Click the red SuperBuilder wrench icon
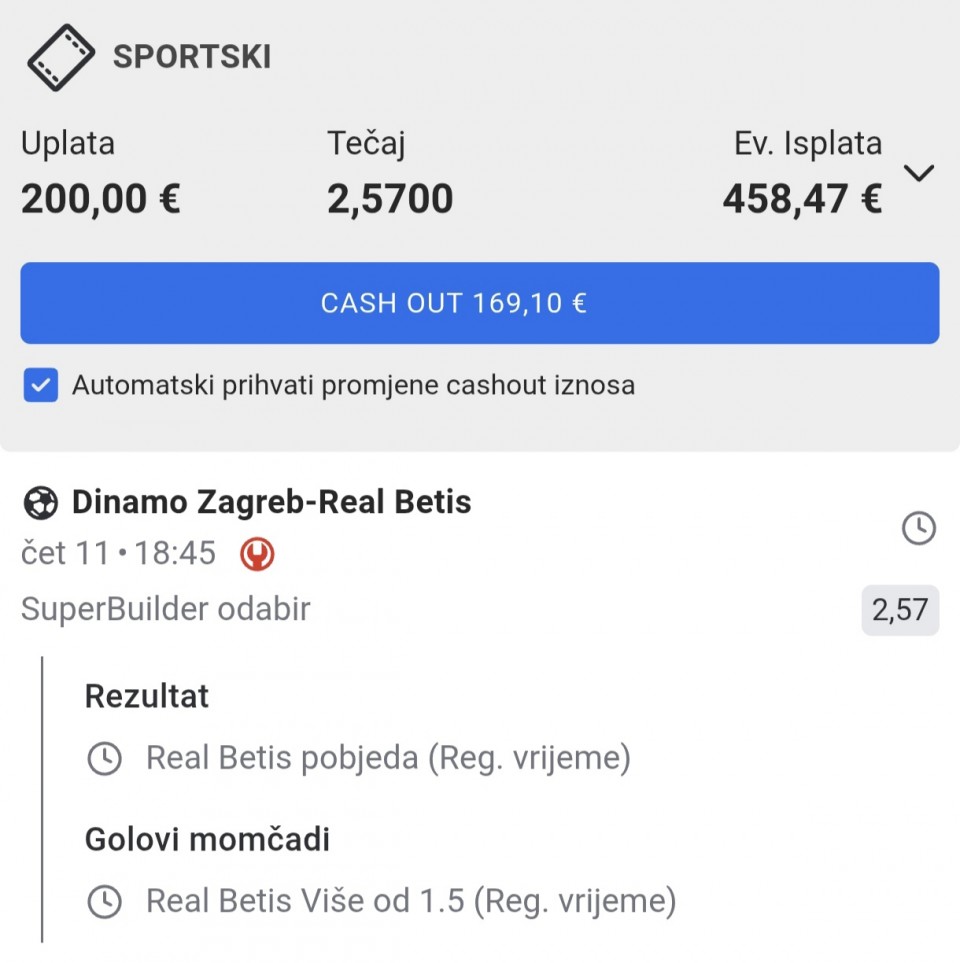This screenshot has height=963, width=960. pos(257,554)
